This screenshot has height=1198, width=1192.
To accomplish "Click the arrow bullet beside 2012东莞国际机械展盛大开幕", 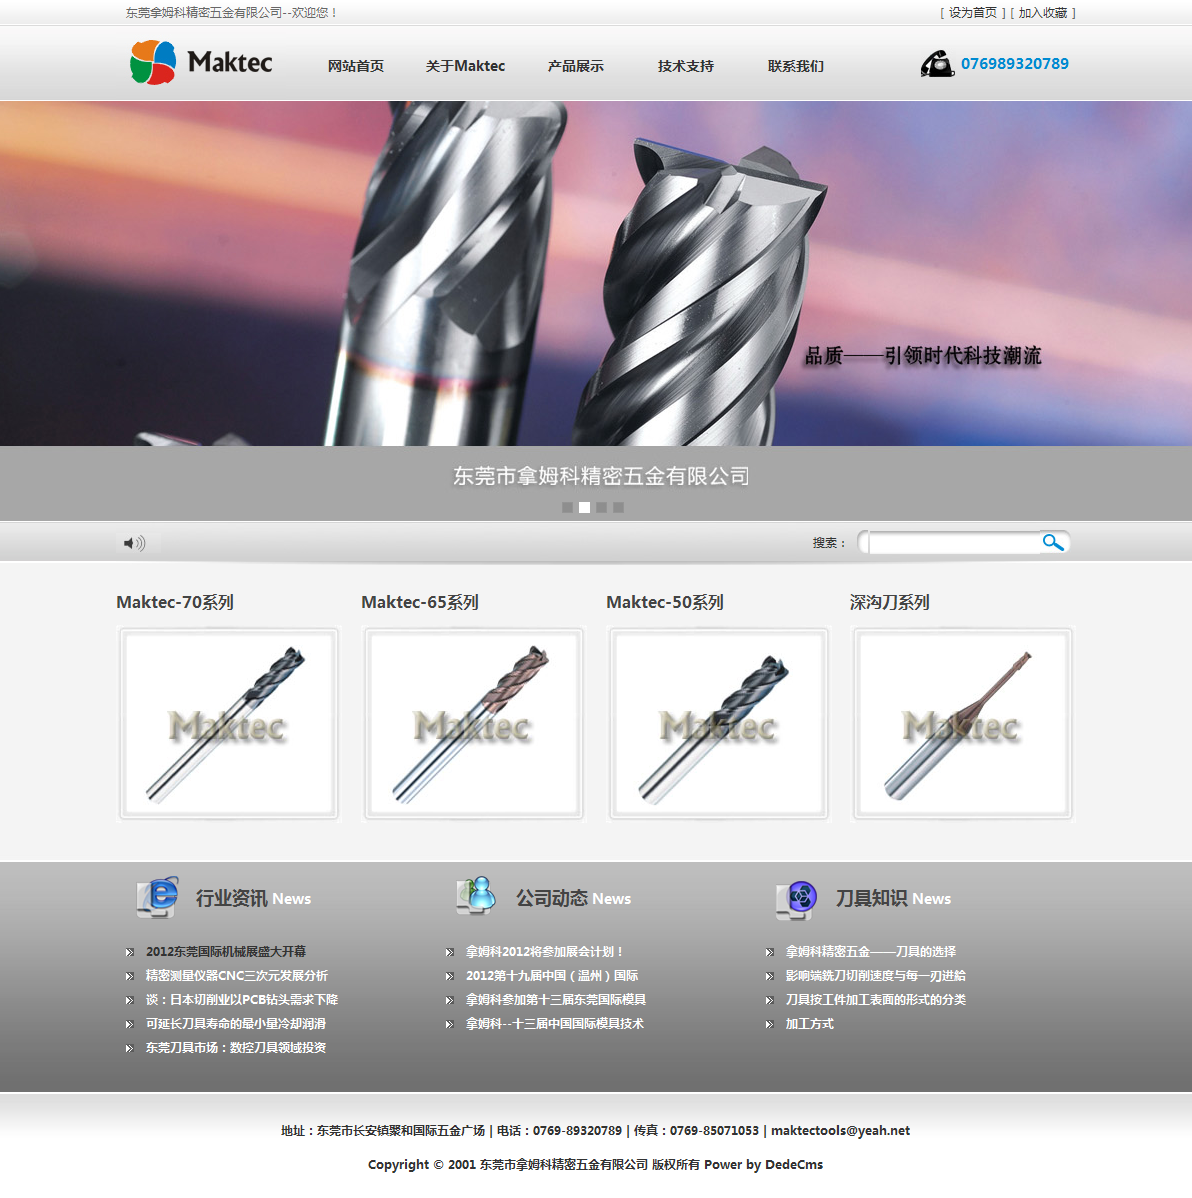I will coord(130,952).
